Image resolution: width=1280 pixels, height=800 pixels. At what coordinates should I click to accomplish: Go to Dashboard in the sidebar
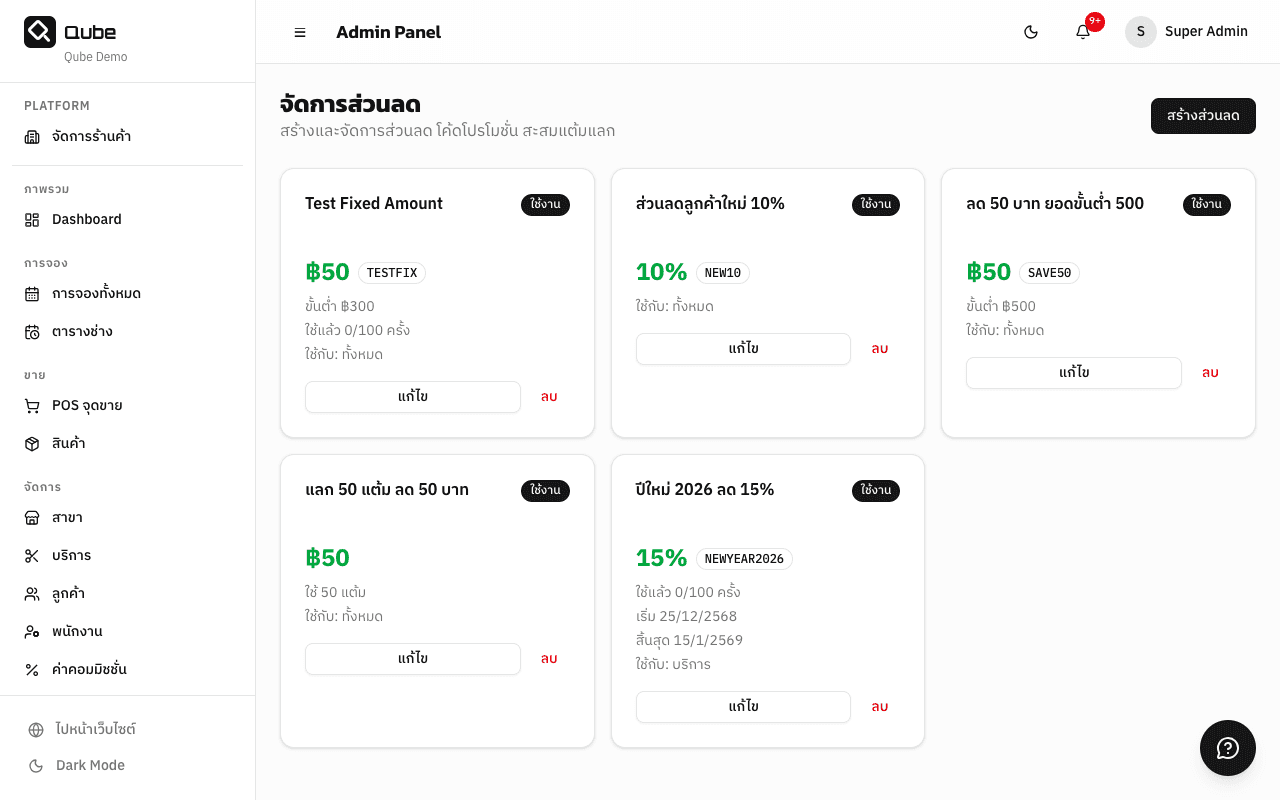coord(86,220)
